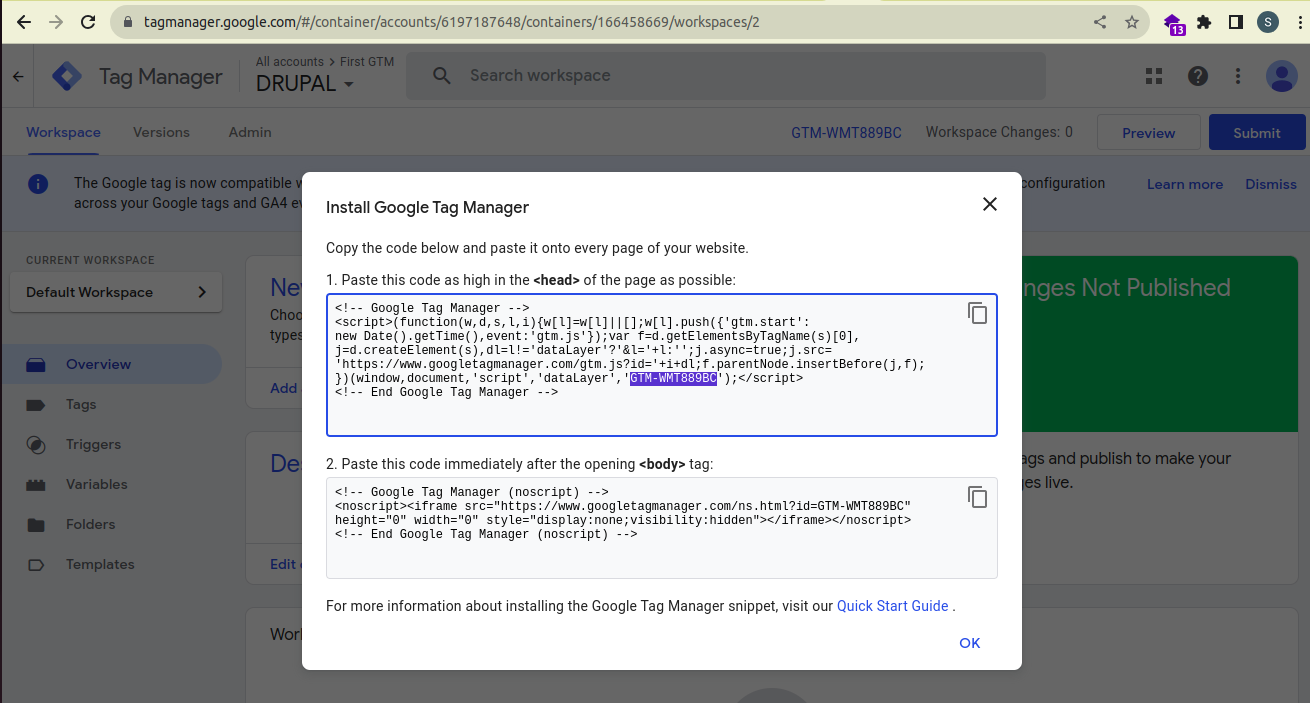The height and width of the screenshot is (703, 1310).
Task: Click inside the body noscript code box
Action: point(662,528)
